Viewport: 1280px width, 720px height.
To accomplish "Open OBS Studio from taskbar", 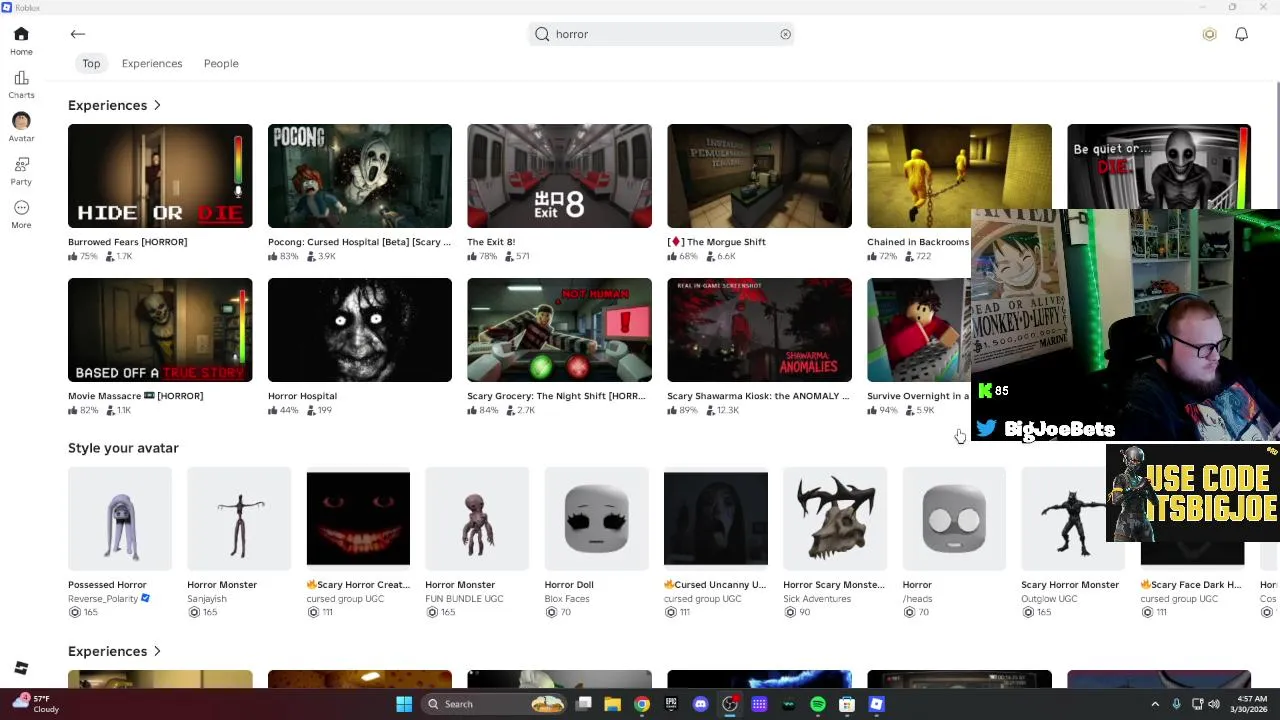I will (730, 704).
